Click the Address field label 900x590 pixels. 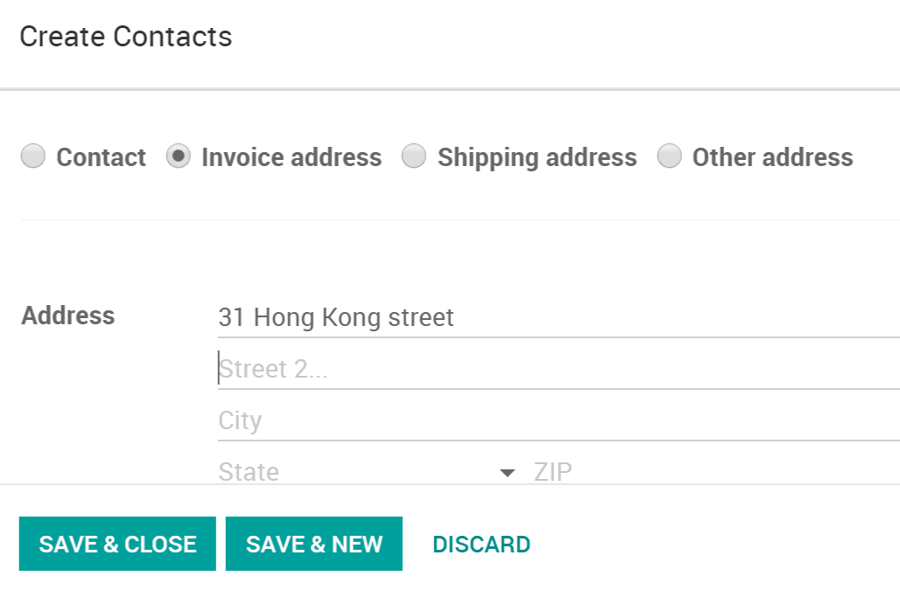(x=67, y=315)
